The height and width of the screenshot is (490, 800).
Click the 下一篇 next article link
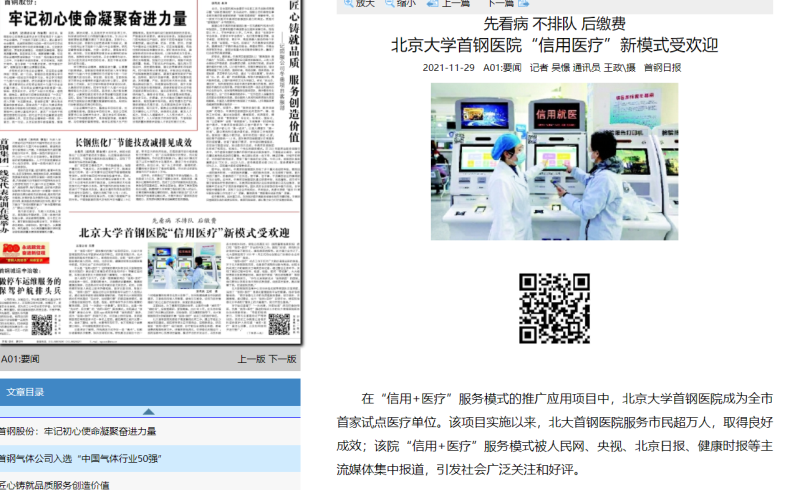click(x=501, y=3)
